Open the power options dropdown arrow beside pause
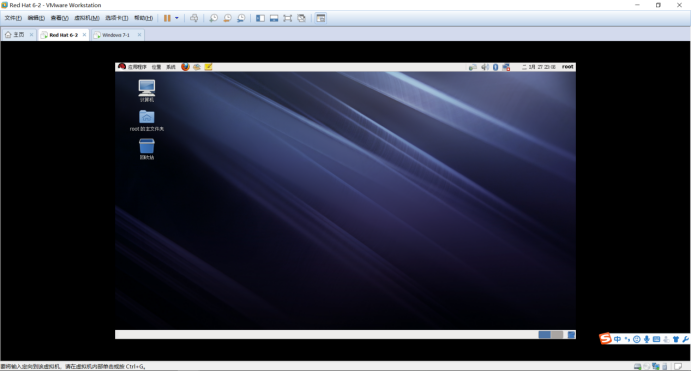Screen dimensions: 692x372 coord(177,18)
